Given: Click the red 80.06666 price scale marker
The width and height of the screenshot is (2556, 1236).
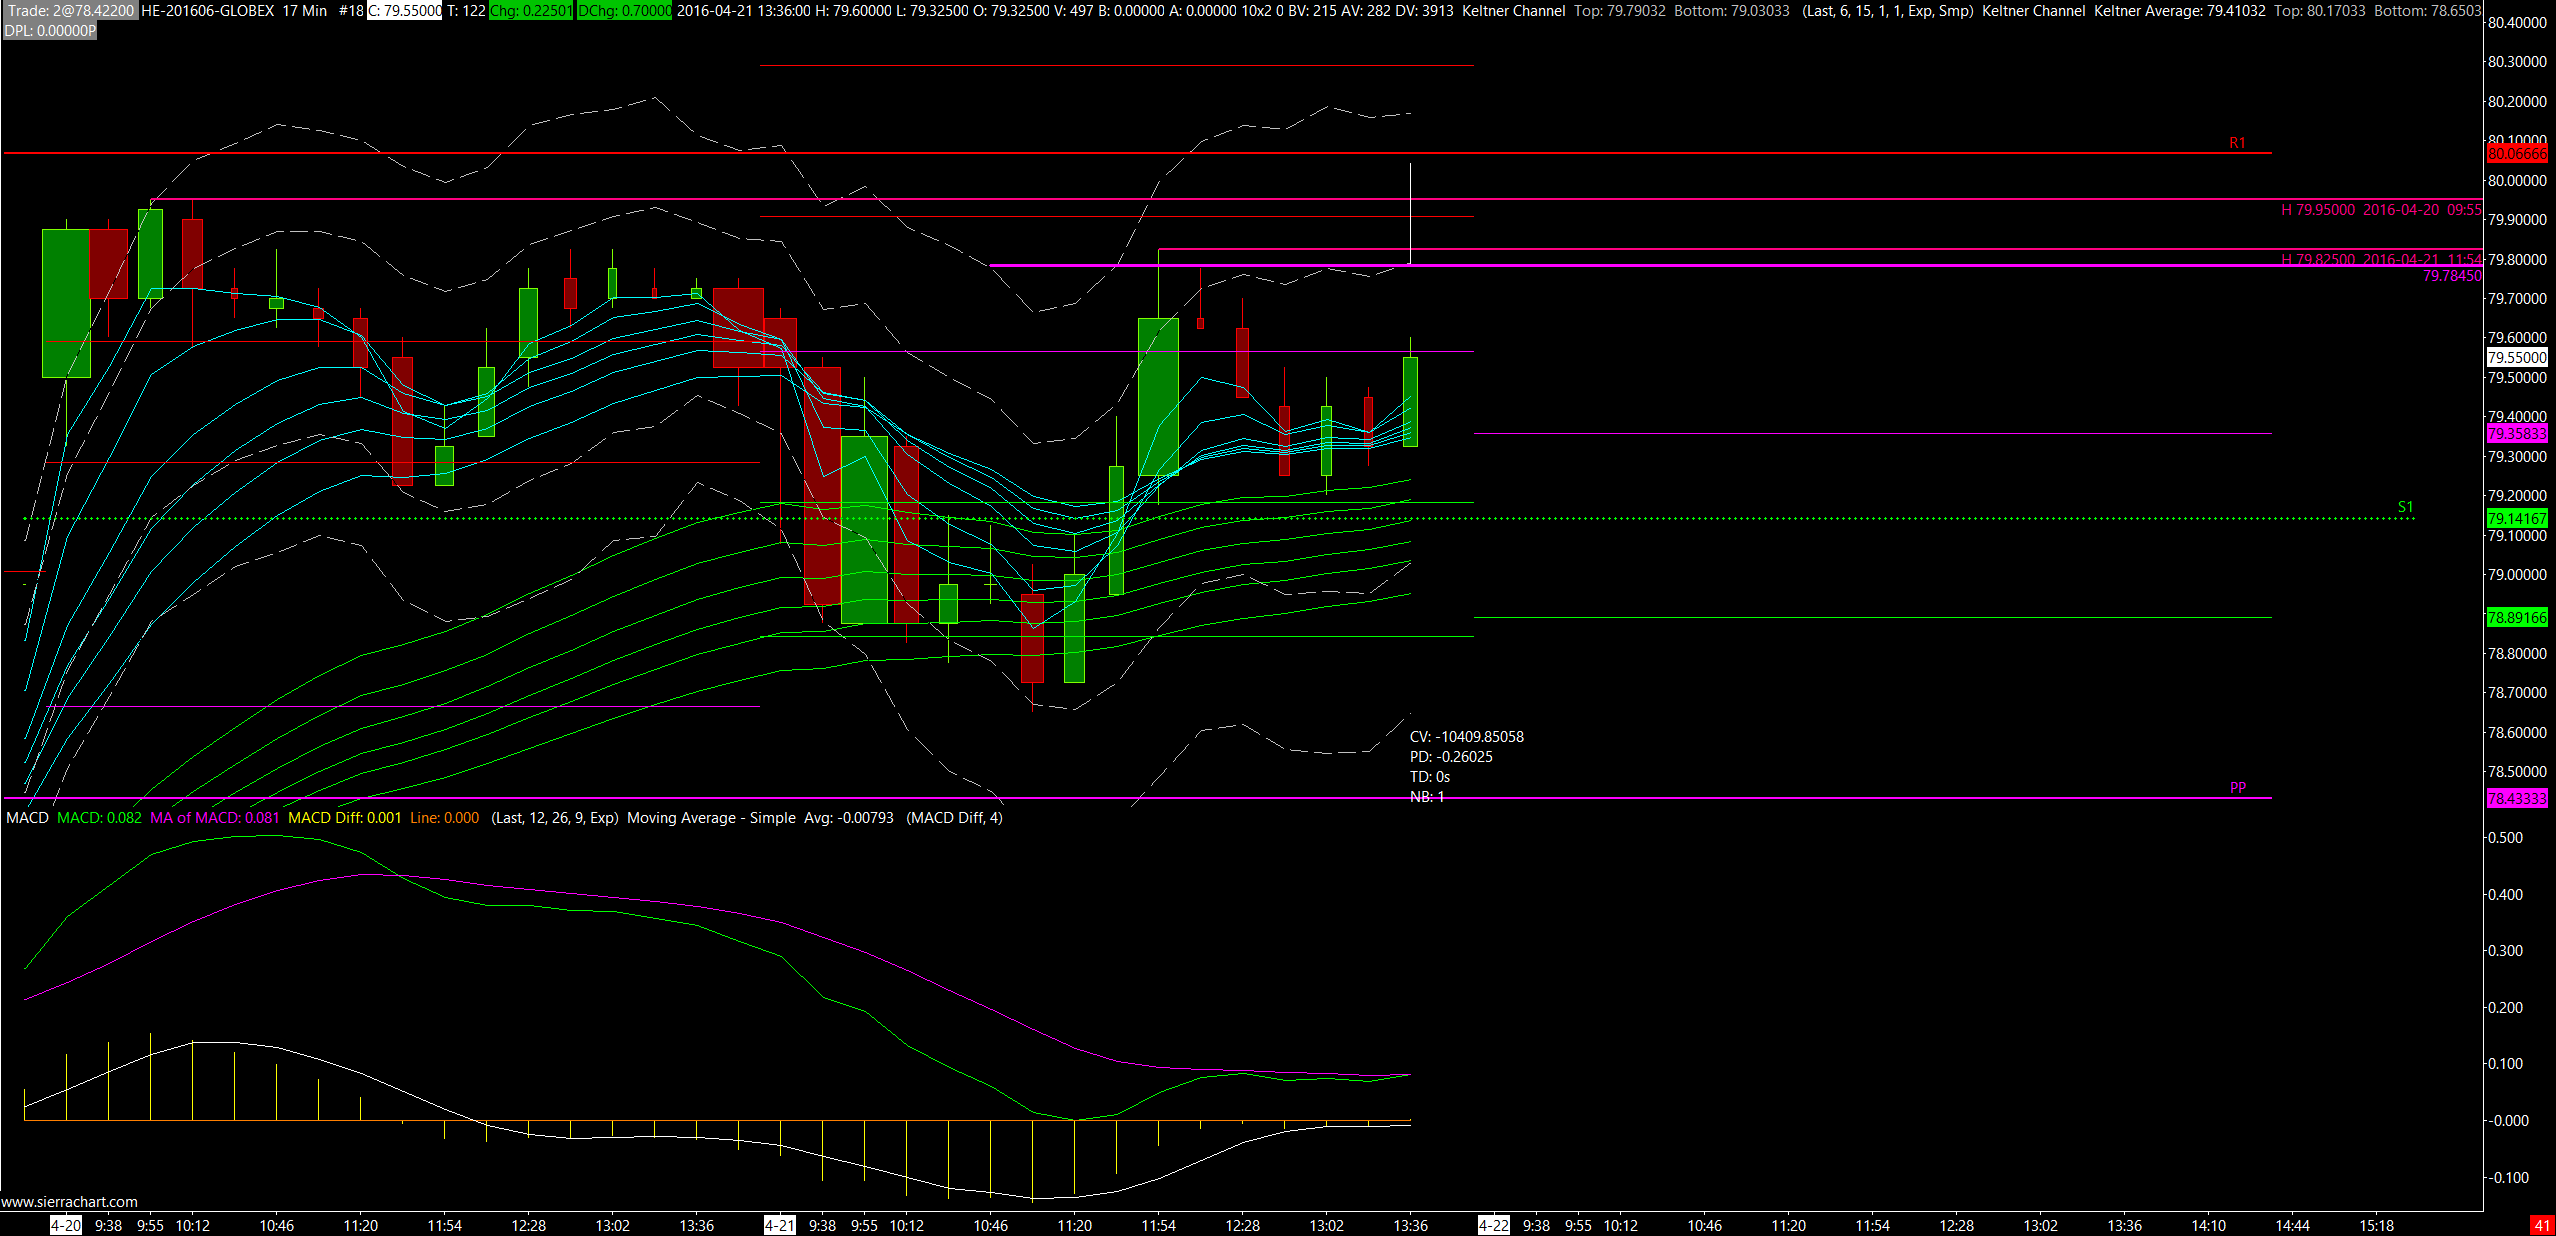Looking at the screenshot, I should 2517,154.
